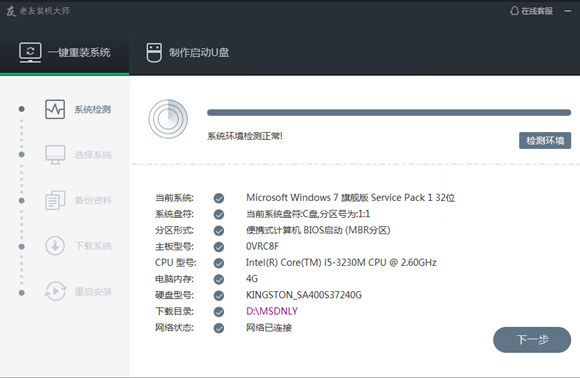Open the 备份资料 documents icon

coord(55,200)
